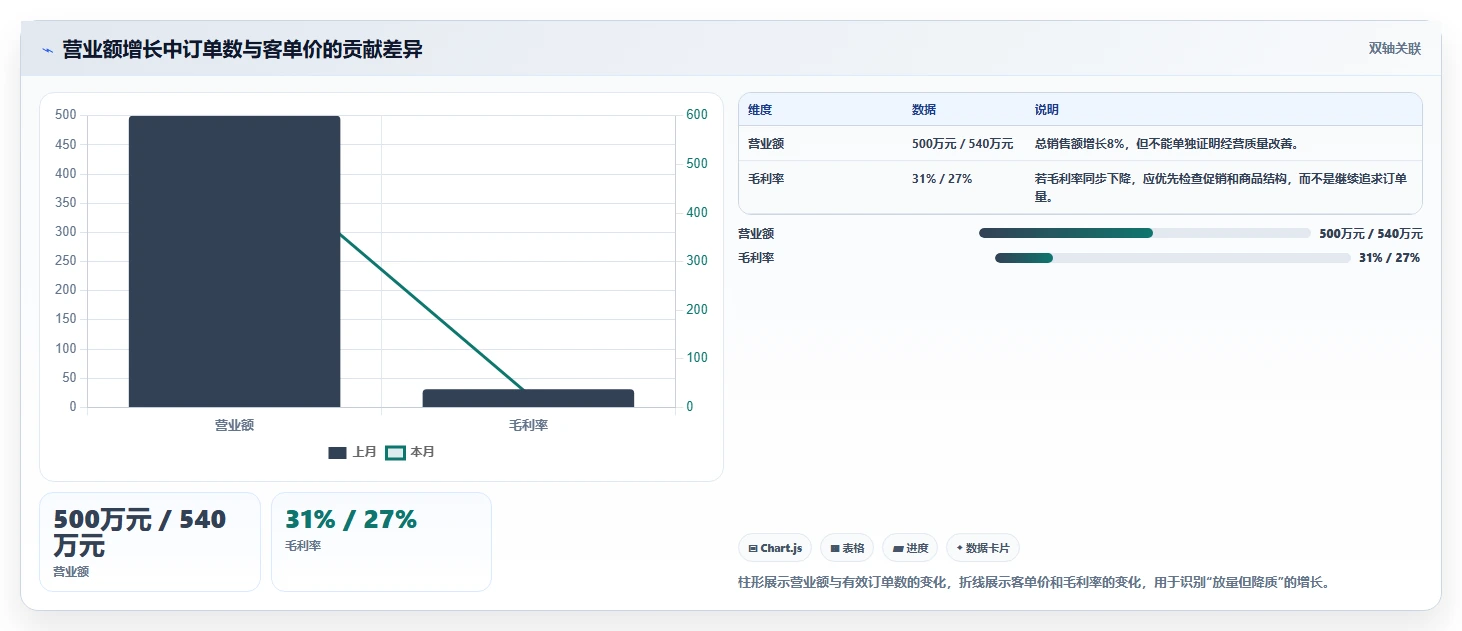Image resolution: width=1462 pixels, height=631 pixels.
Task: Select the 数据卡片 tag
Action: point(983,548)
